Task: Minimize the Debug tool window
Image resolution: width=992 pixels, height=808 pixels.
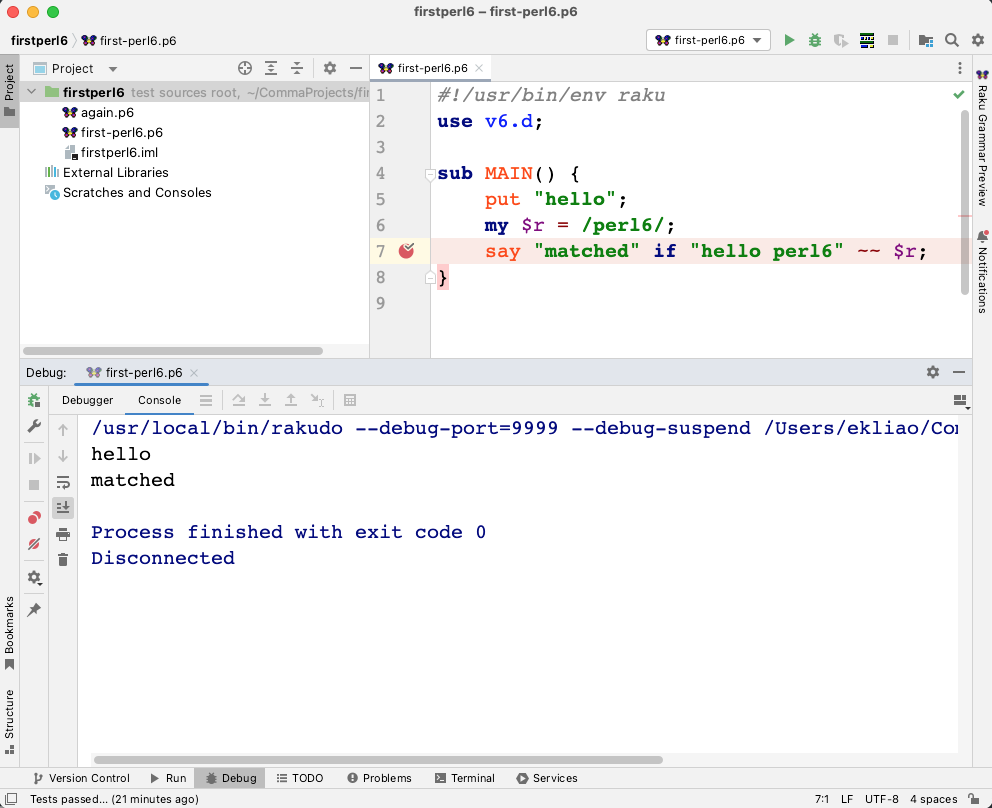Action: [x=958, y=372]
